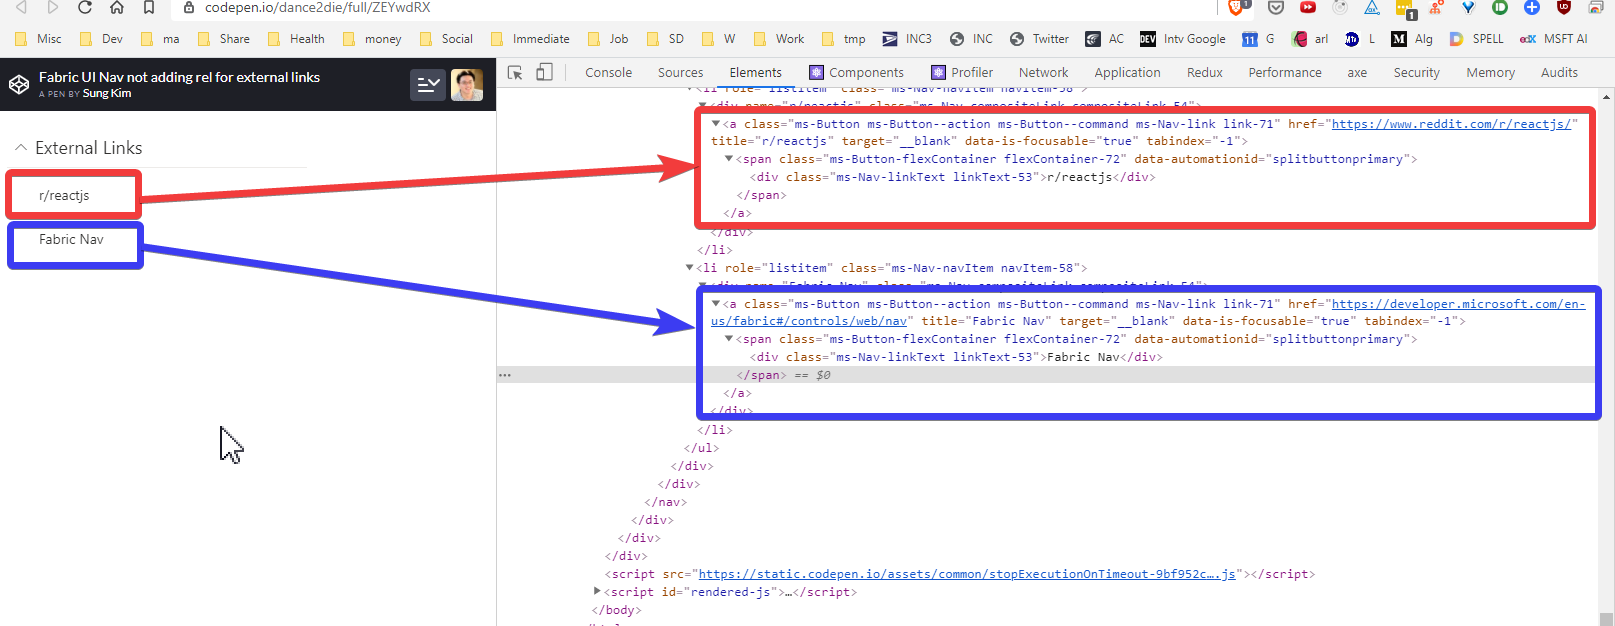
Task: Open Sung Kim's avatar thumbnail
Action: [x=467, y=85]
